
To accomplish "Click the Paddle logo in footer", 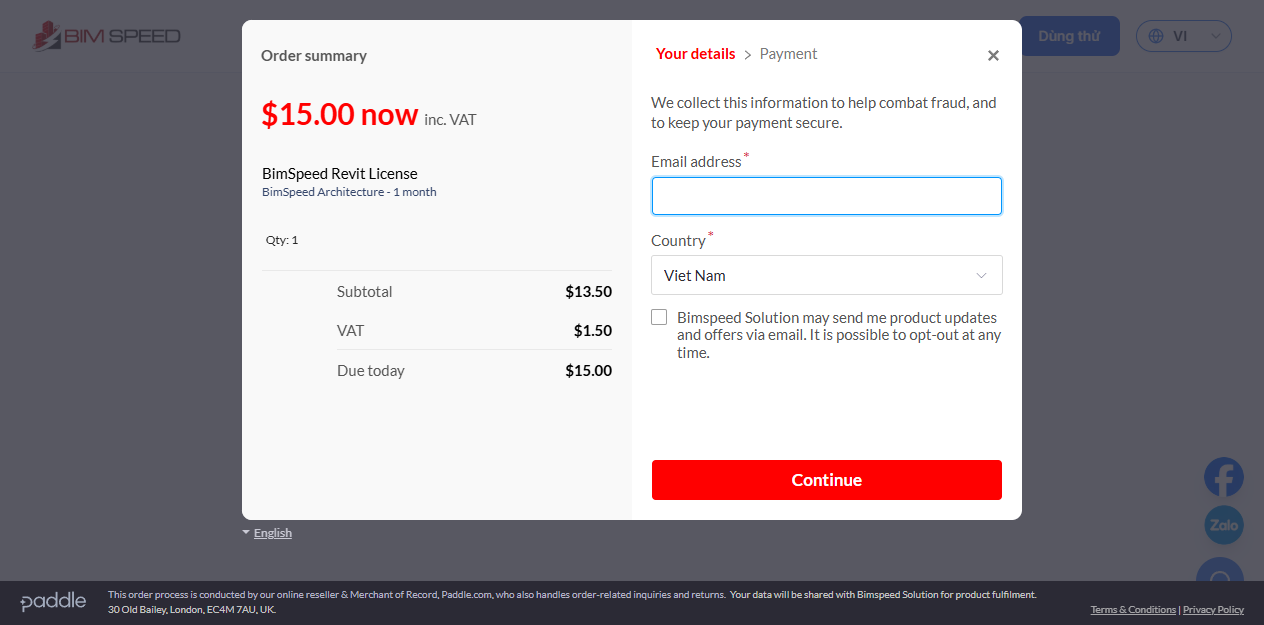I will 53,601.
